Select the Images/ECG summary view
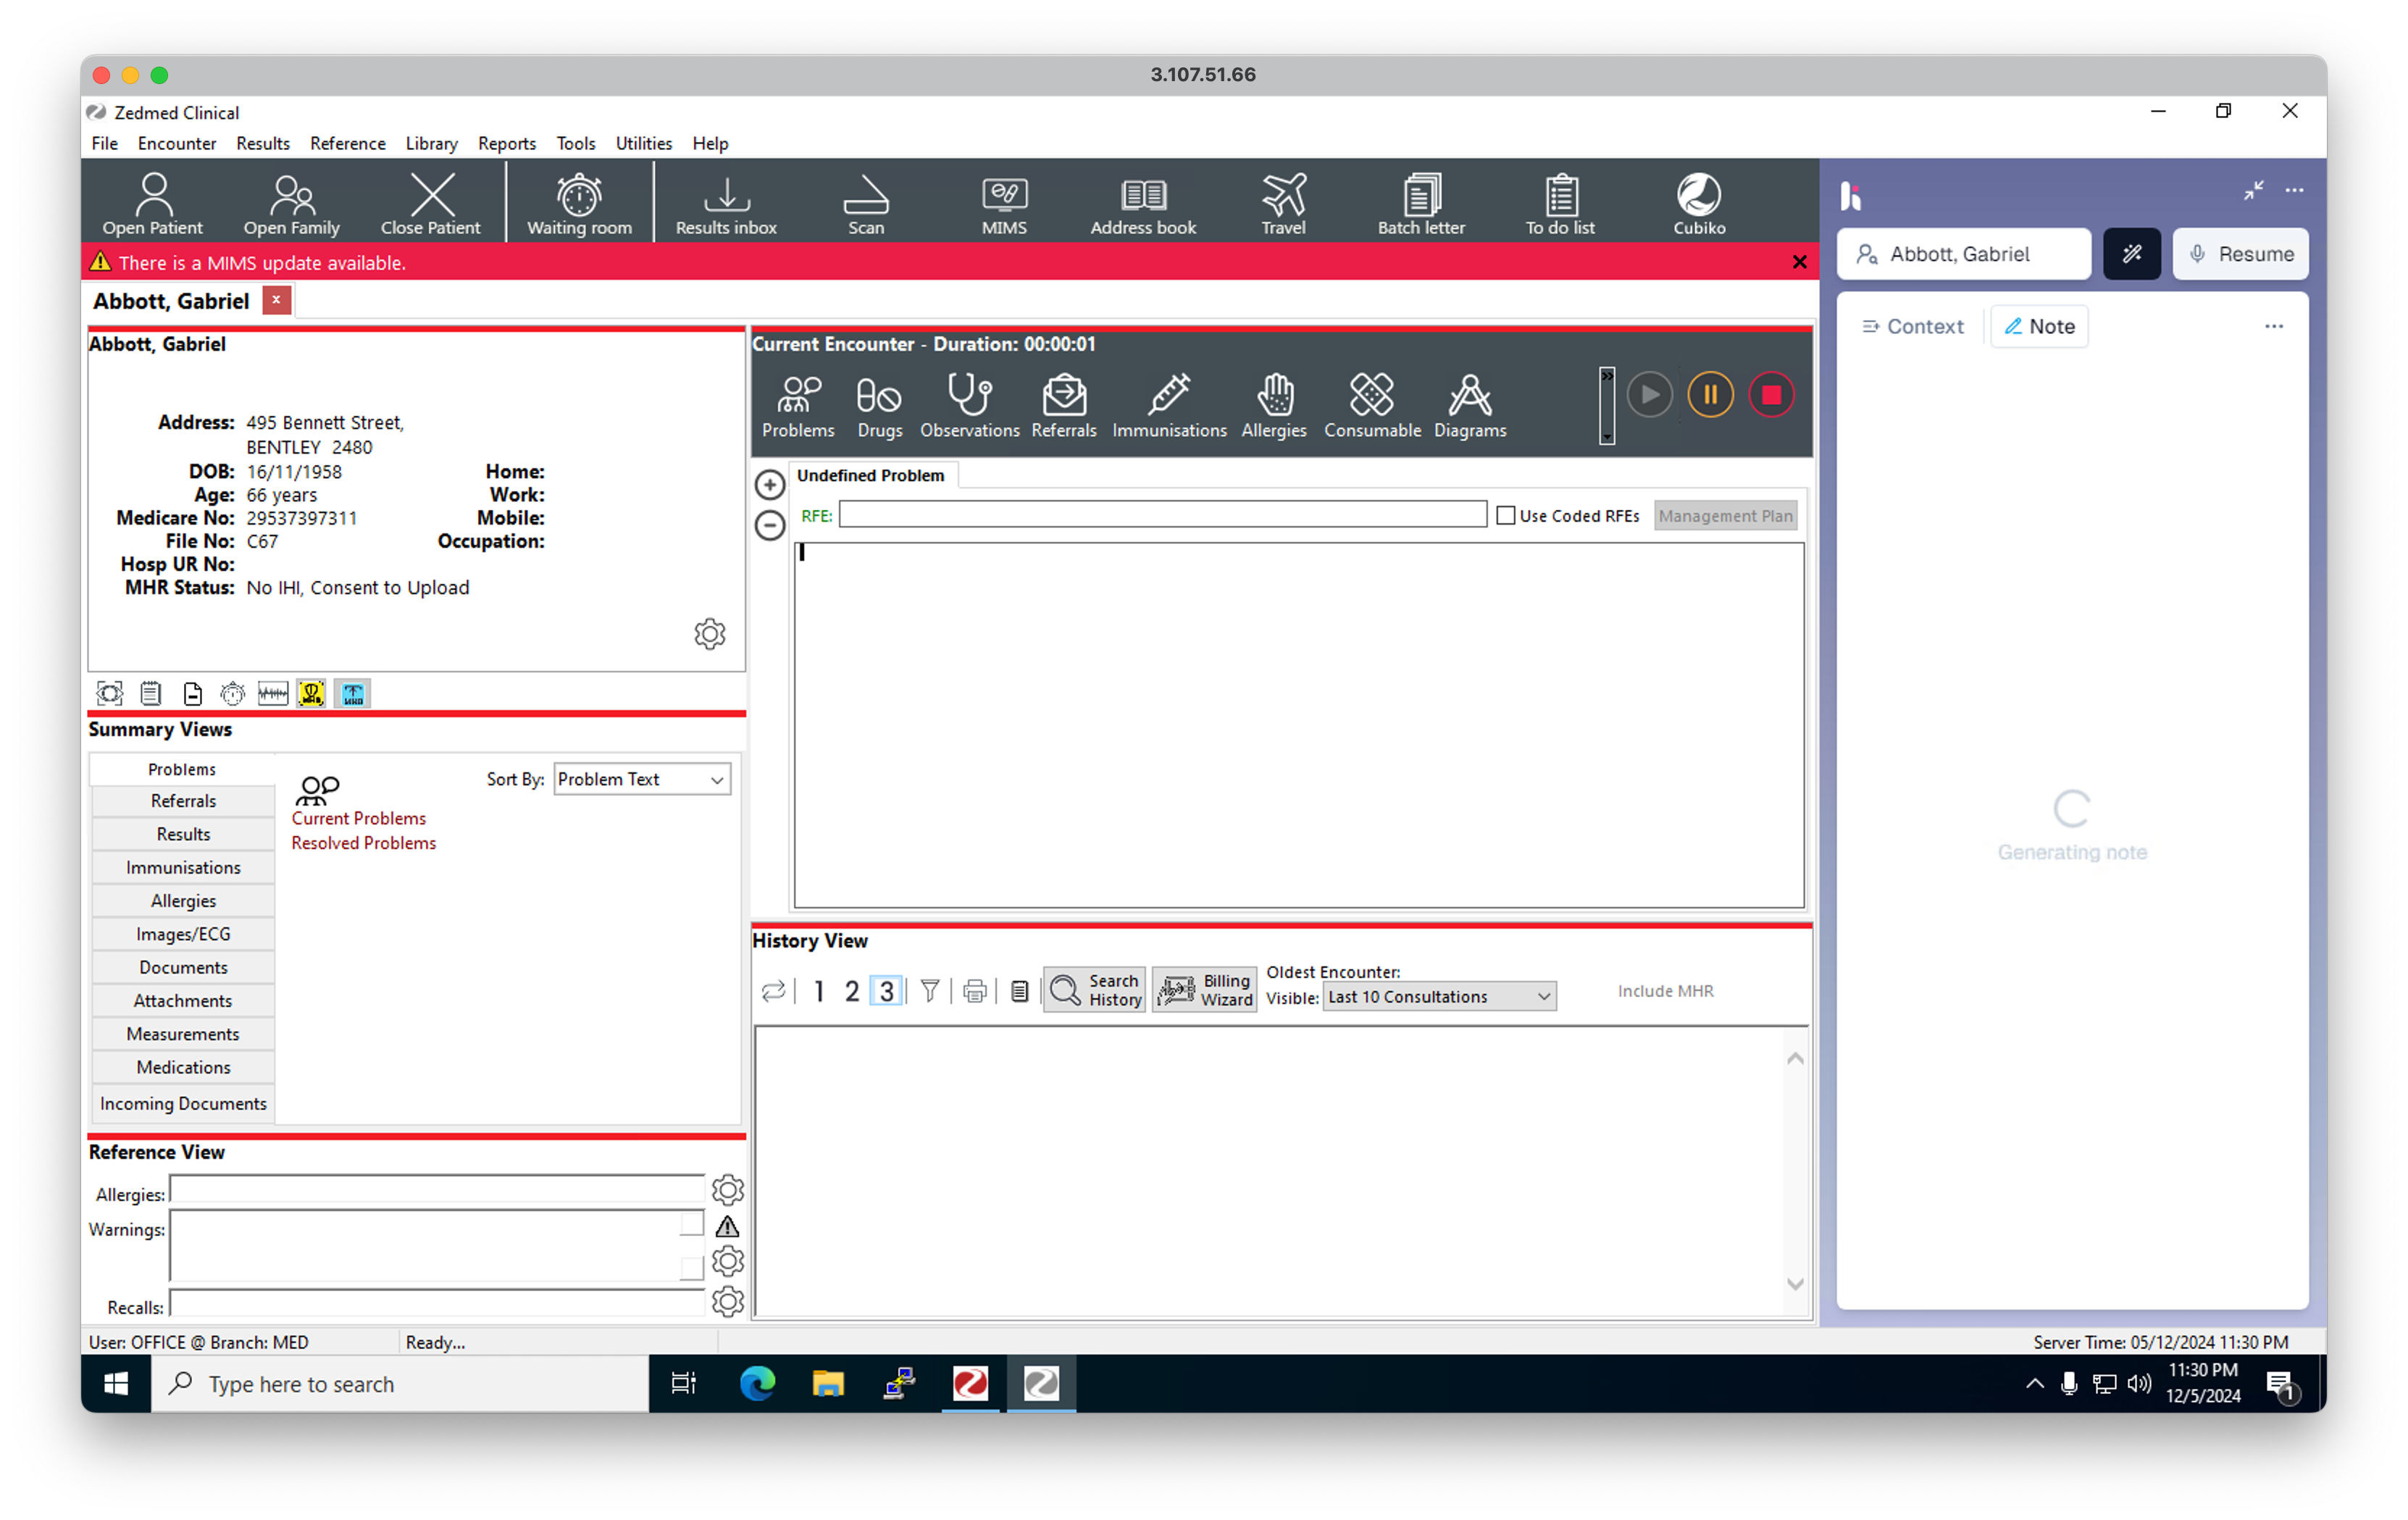The width and height of the screenshot is (2408, 1520). (183, 934)
